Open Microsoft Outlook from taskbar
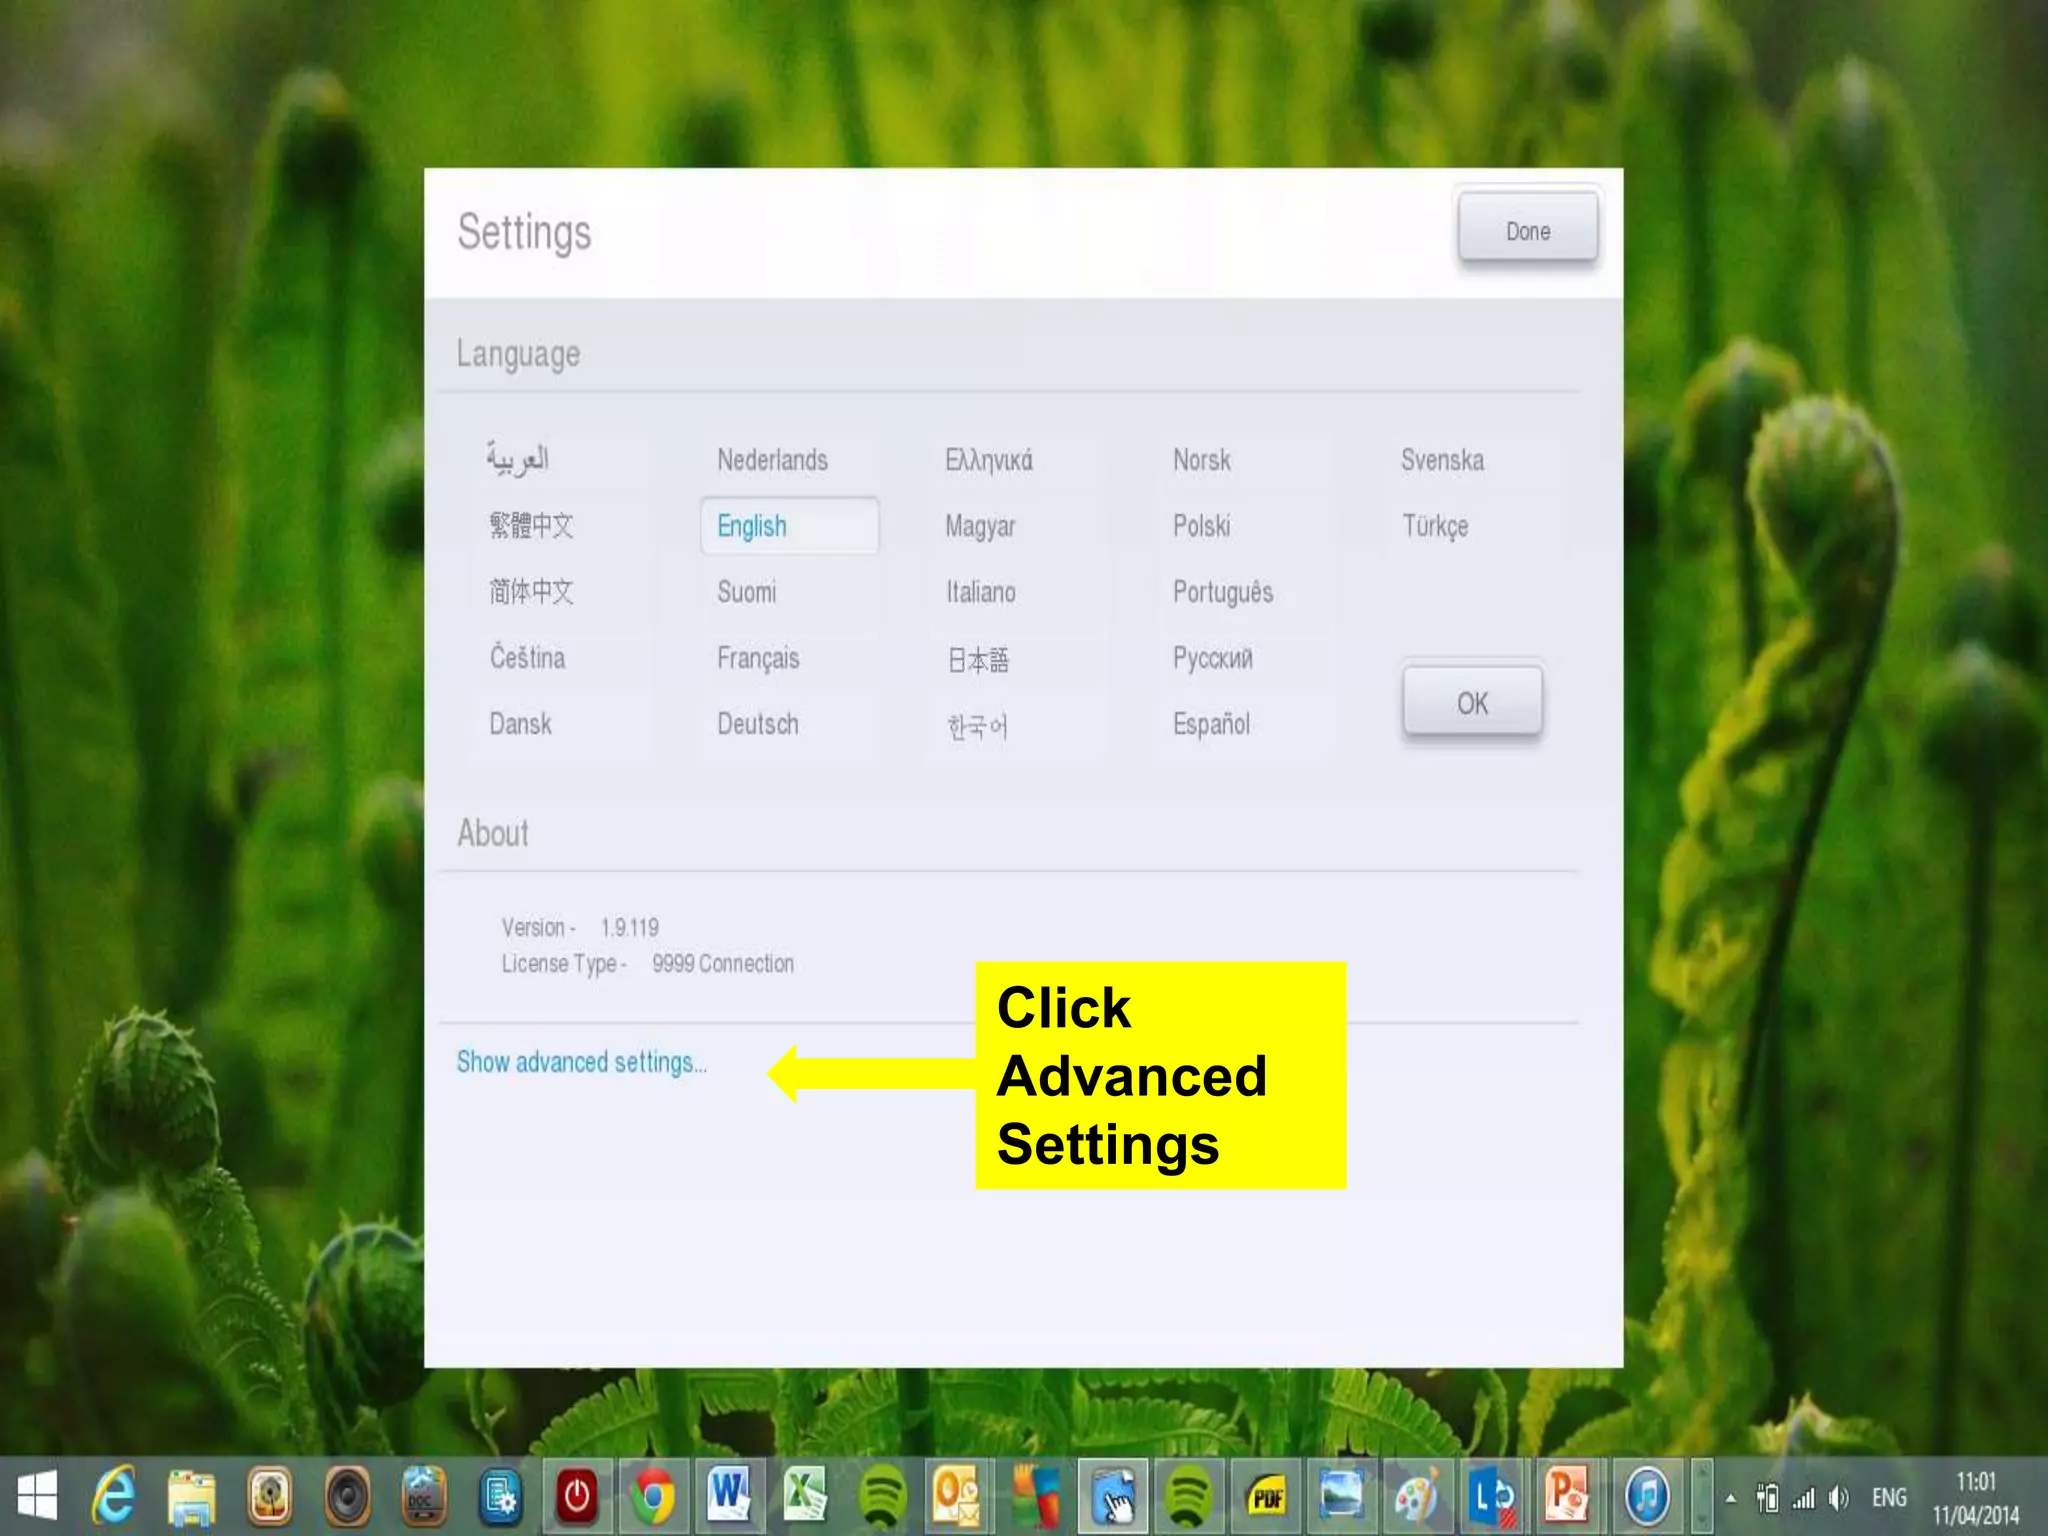Viewport: 2048px width, 1536px height. [958, 1497]
